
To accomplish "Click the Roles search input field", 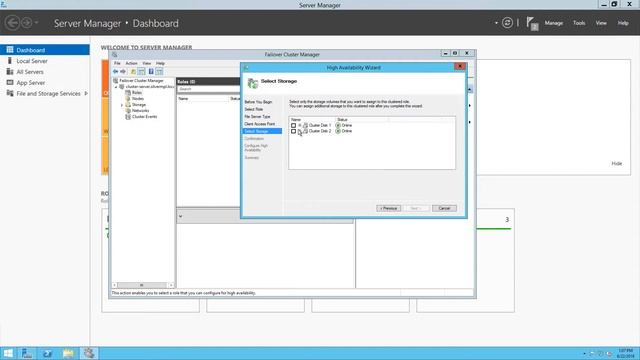I will (209, 89).
